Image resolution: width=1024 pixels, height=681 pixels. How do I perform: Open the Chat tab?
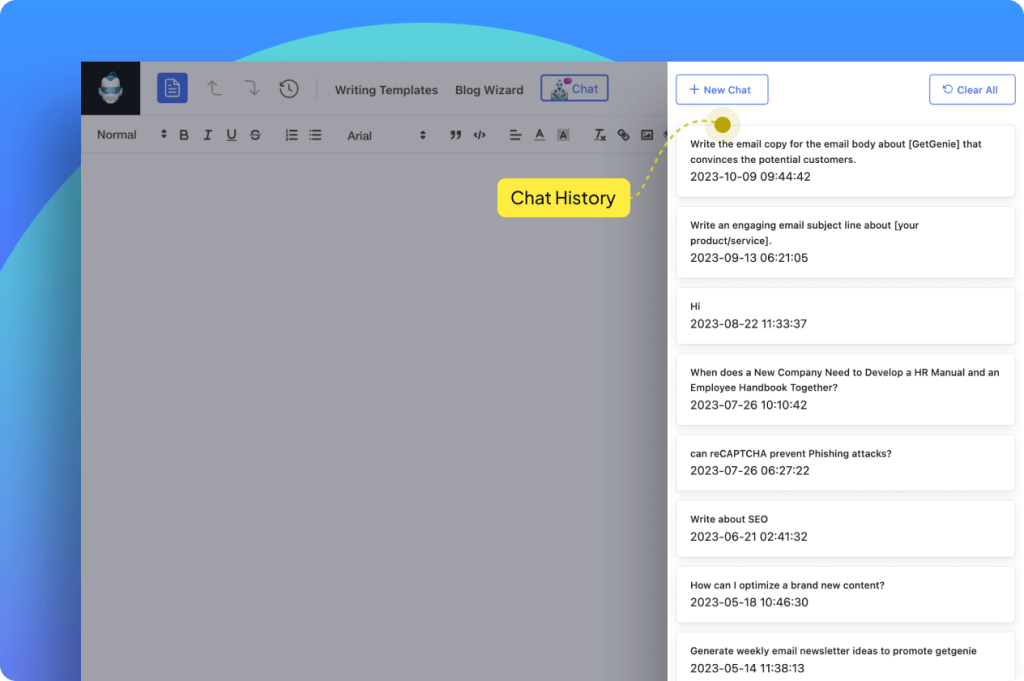click(575, 88)
